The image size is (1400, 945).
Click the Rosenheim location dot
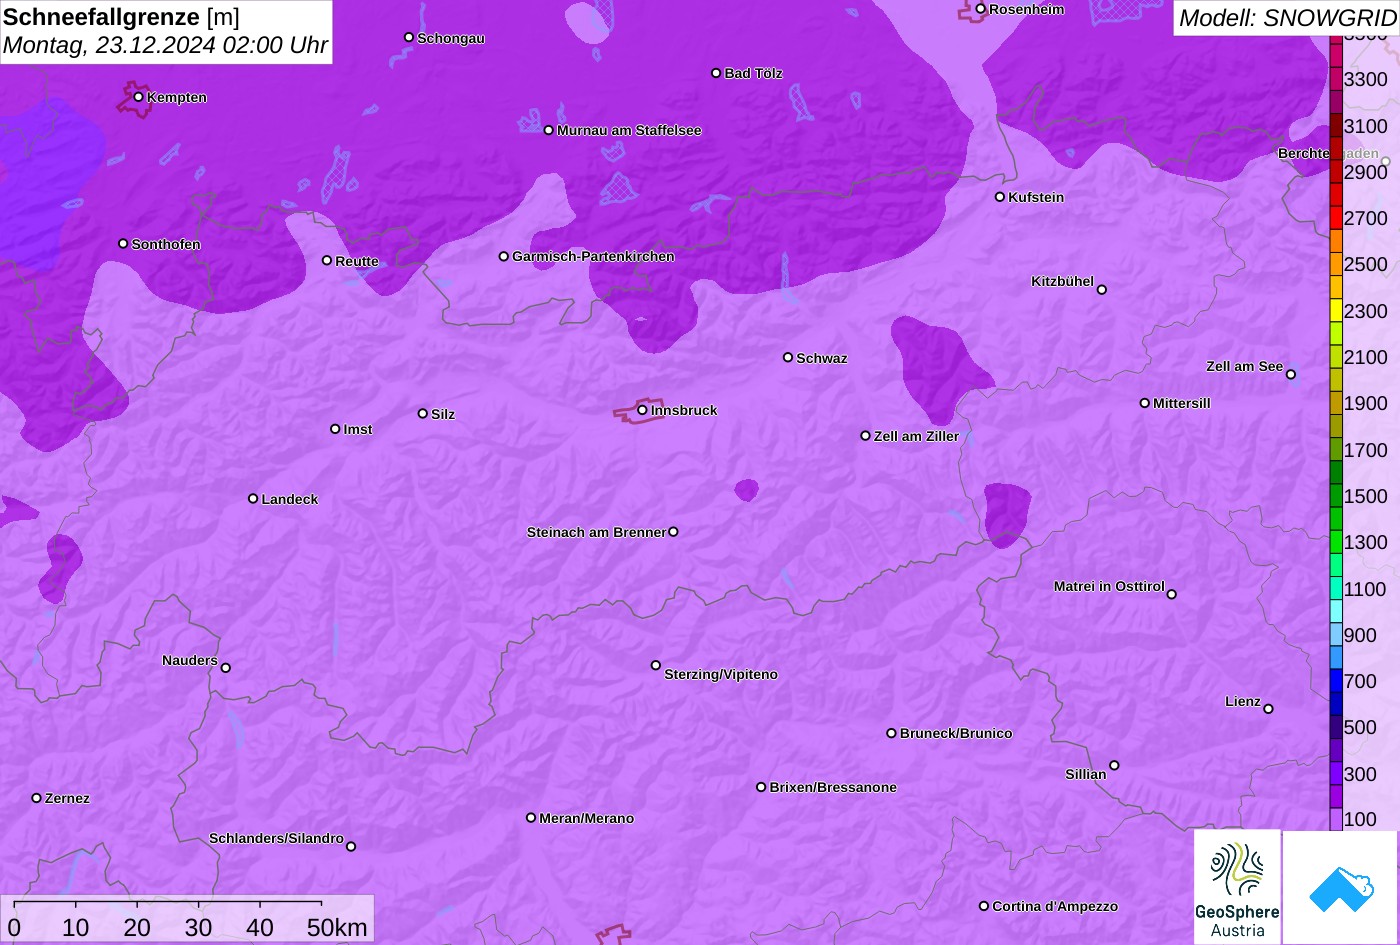click(981, 9)
